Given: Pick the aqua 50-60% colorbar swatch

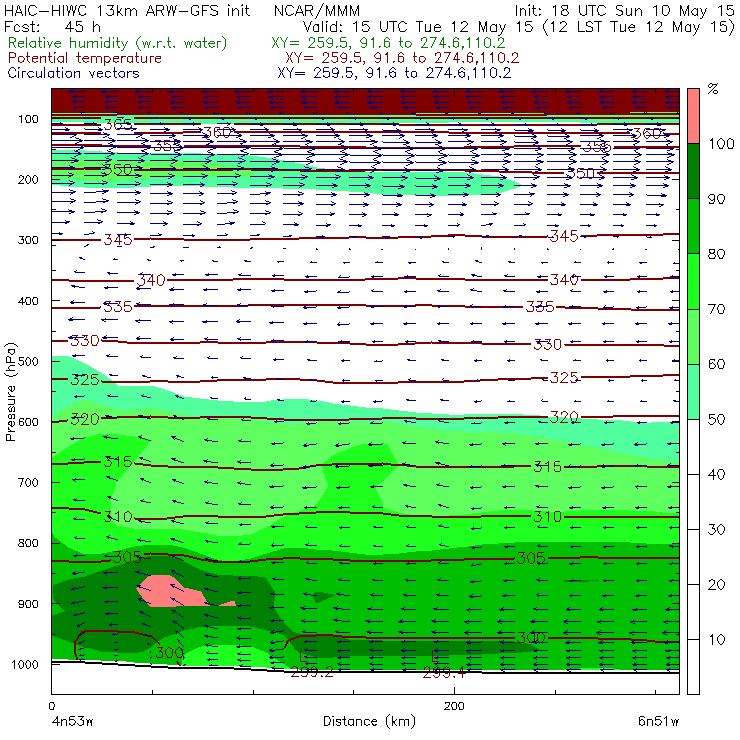Looking at the screenshot, I should coord(693,392).
